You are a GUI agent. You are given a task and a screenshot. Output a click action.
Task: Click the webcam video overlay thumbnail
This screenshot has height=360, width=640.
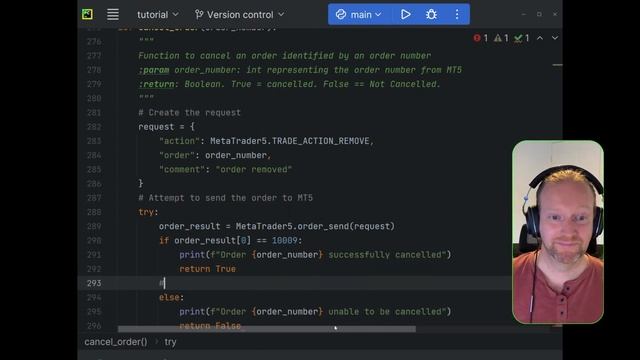point(558,232)
